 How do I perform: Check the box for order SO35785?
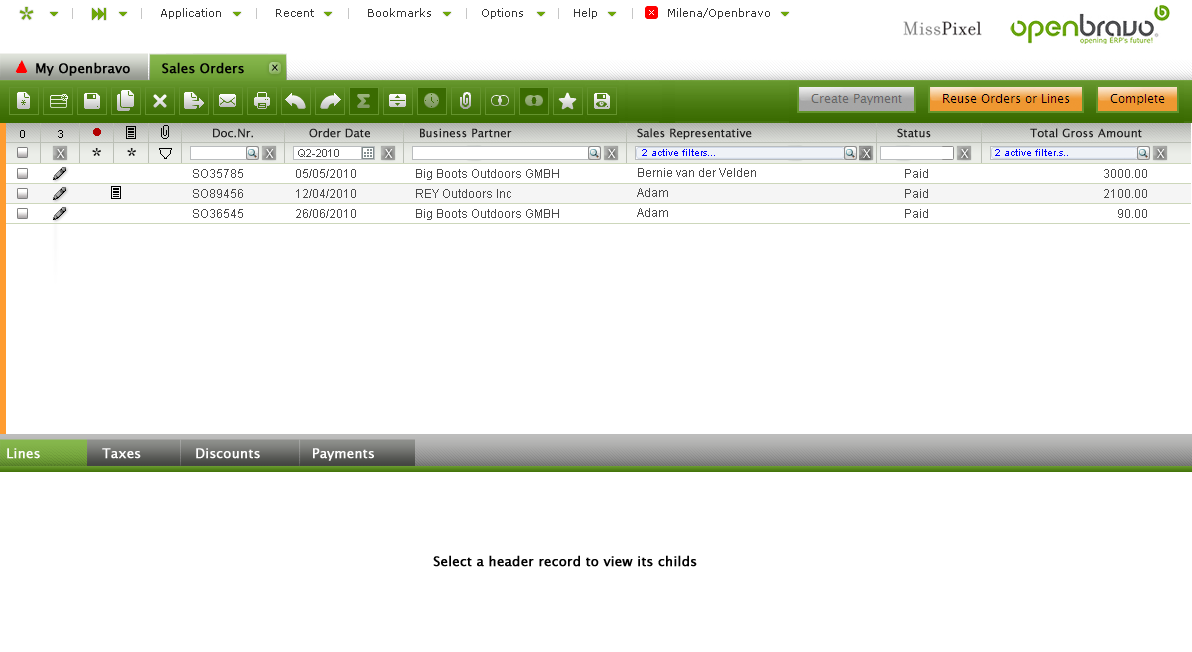coord(23,173)
